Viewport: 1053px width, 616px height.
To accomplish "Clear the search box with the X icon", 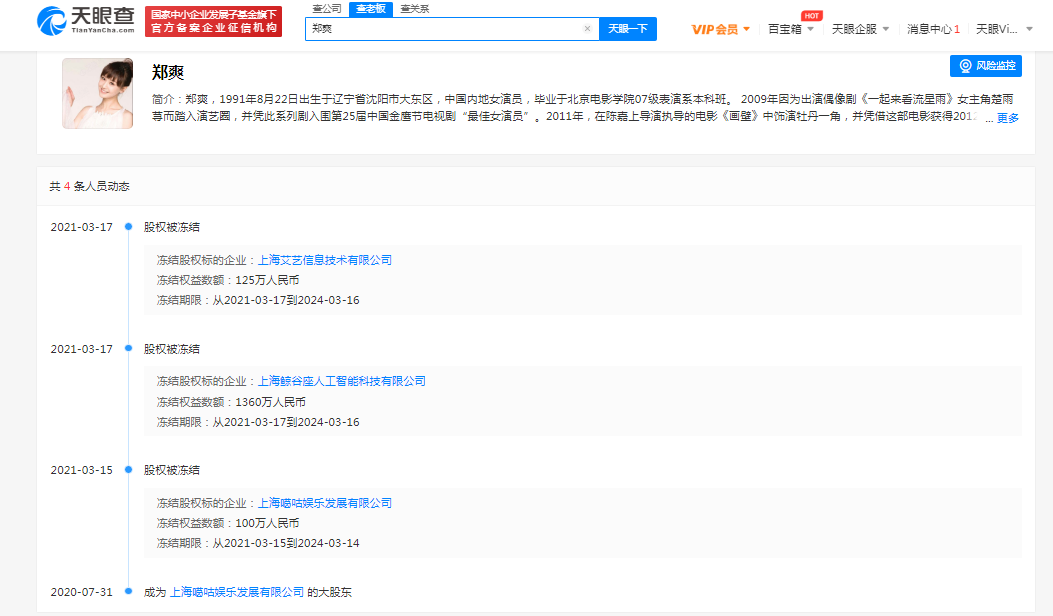I will (587, 29).
